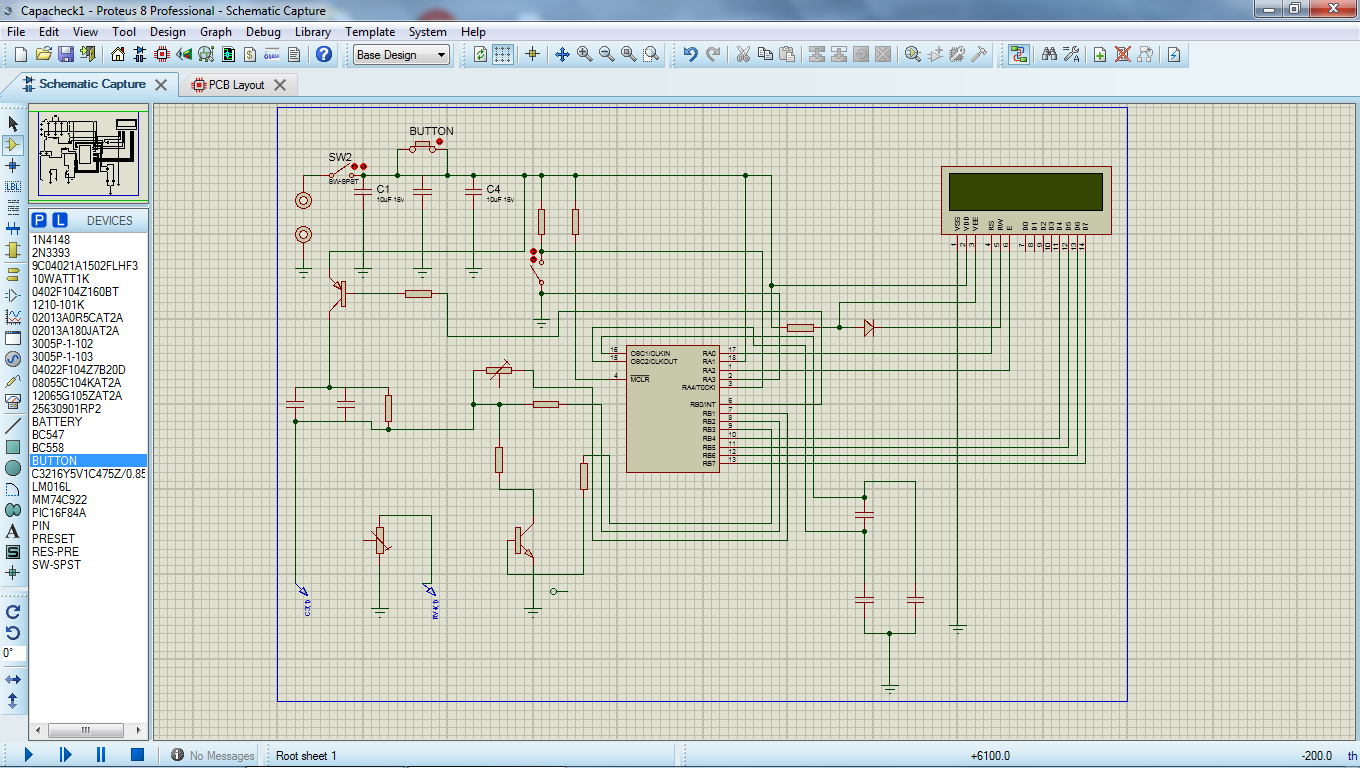
Task: Flip the part vertically with the mirror icon
Action: pos(13,701)
